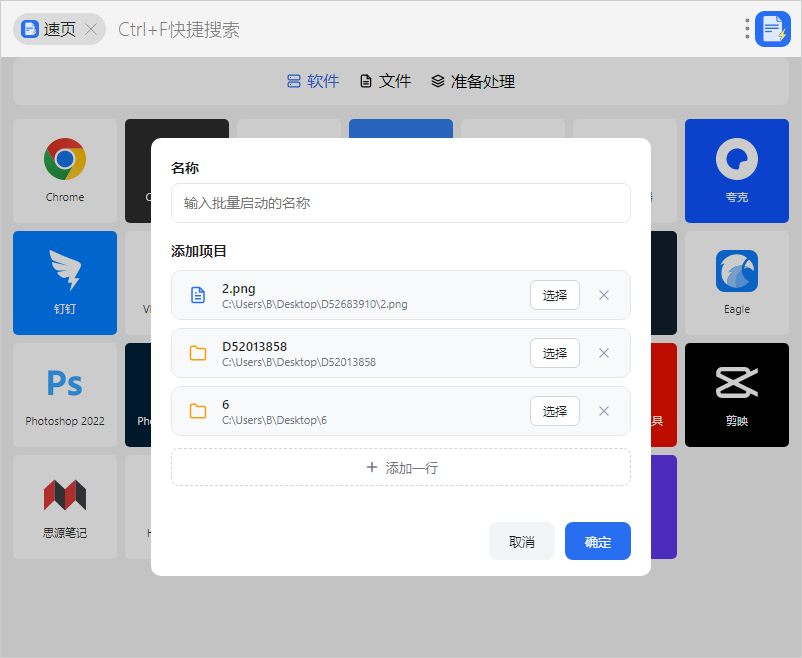Screen dimensions: 802x658
Task: Click the 速页 tag logo icon
Action: pos(30,29)
